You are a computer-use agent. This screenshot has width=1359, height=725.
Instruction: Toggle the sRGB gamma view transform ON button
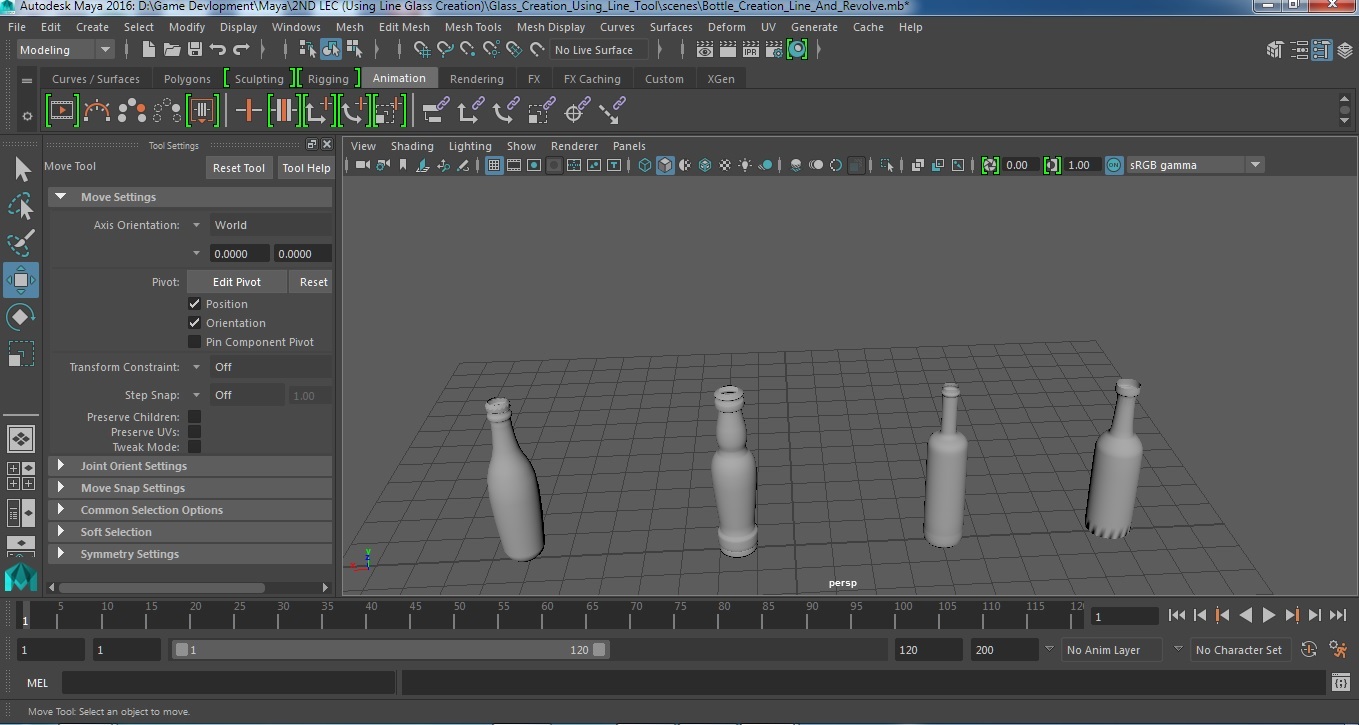[1114, 165]
